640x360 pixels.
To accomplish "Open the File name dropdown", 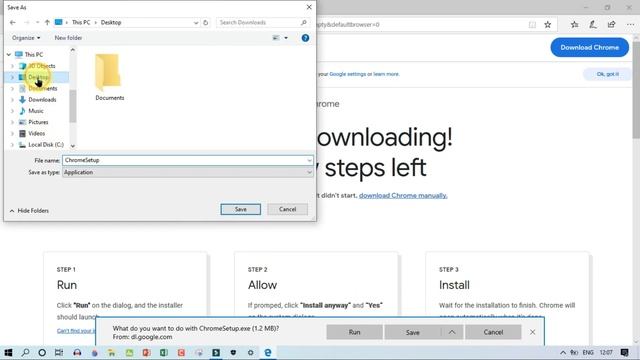I will pyautogui.click(x=309, y=160).
